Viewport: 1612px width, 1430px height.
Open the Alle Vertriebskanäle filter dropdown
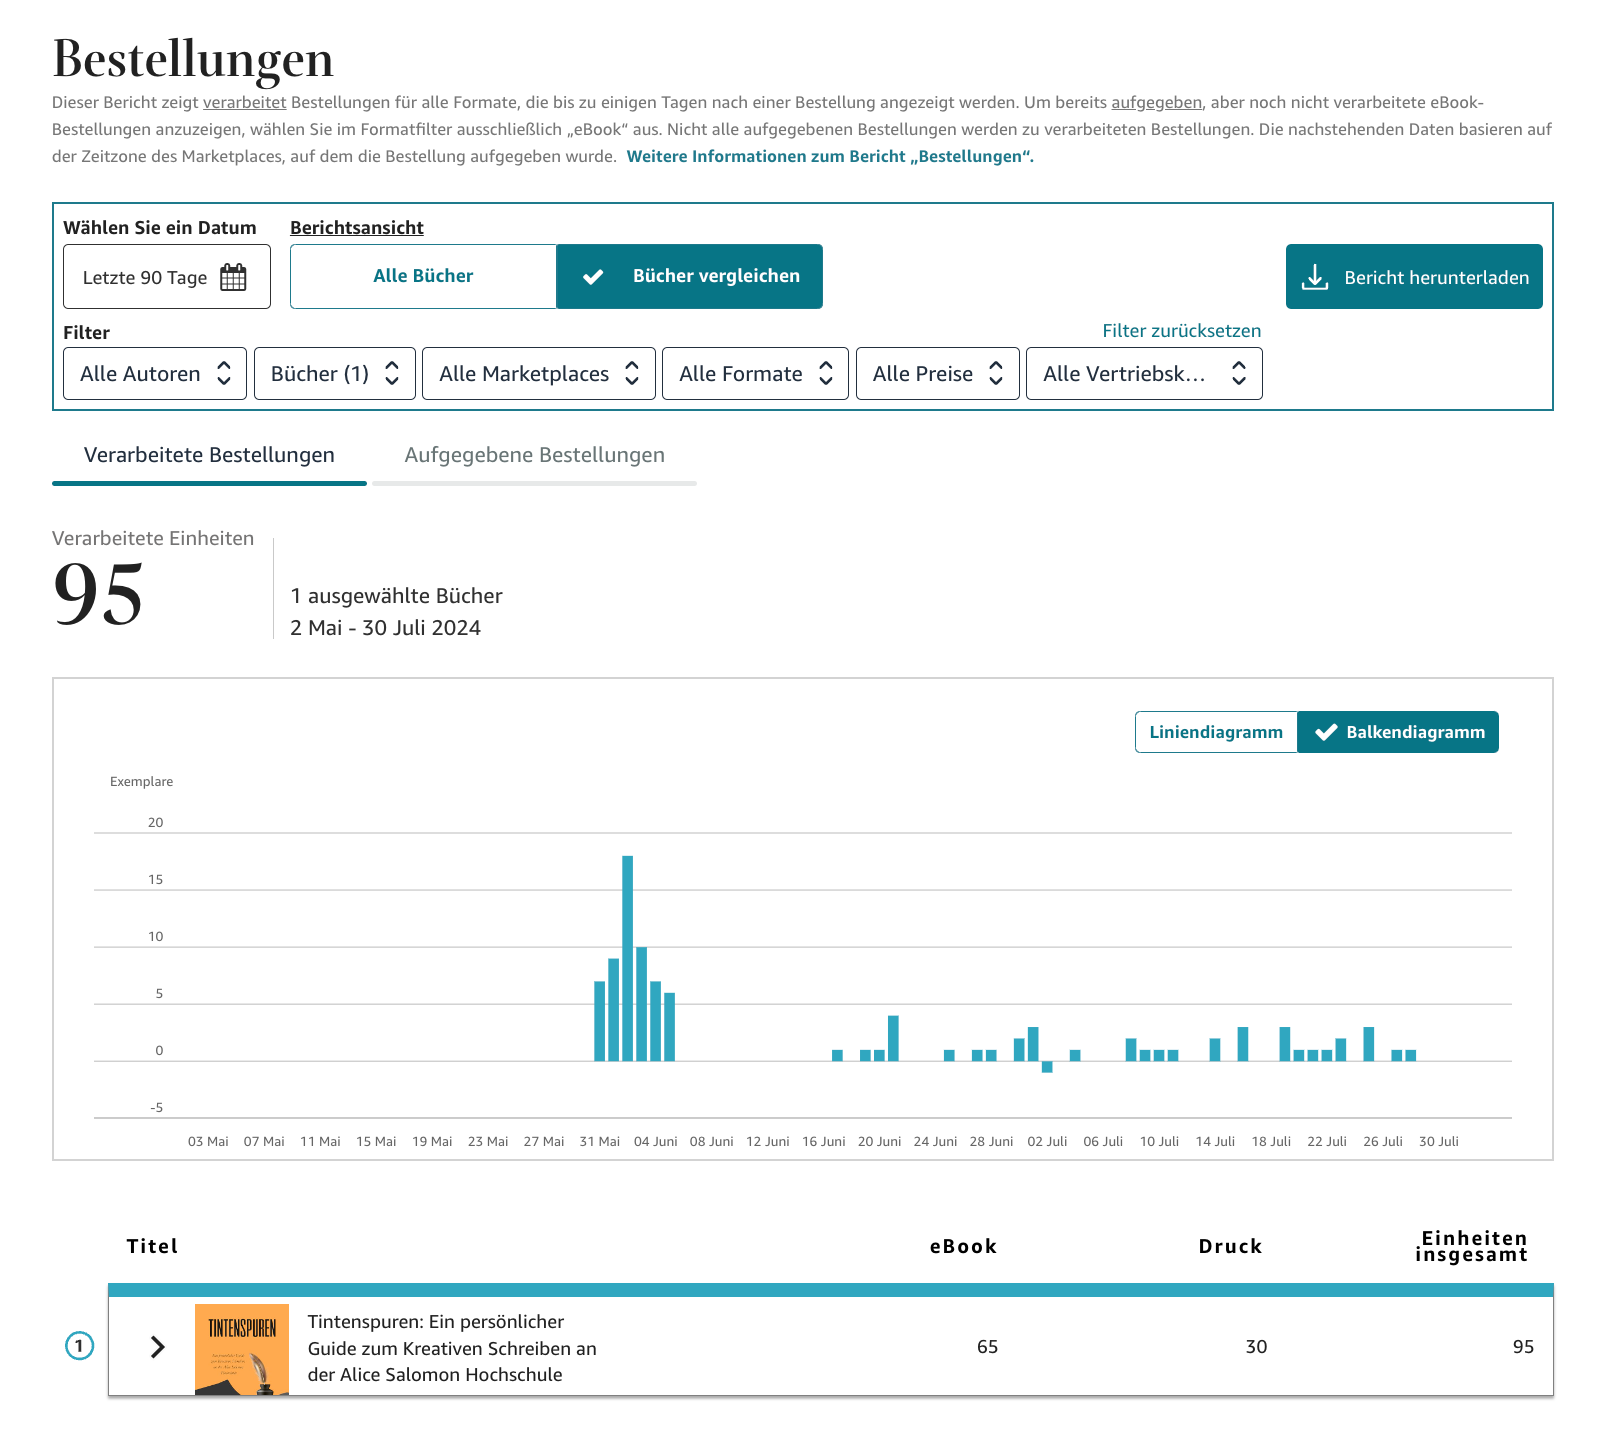[x=1144, y=373]
